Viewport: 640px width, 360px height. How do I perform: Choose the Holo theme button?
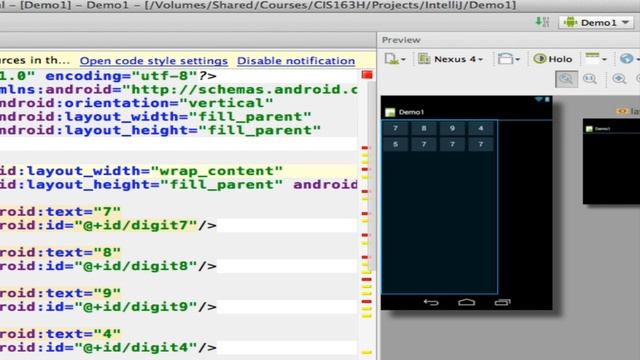point(553,59)
